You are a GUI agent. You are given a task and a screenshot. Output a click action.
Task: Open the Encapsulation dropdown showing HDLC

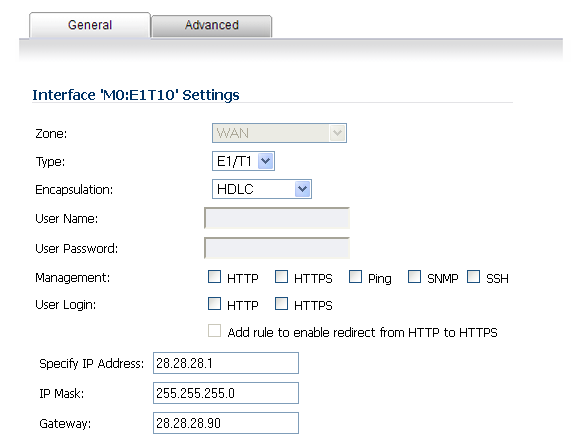click(x=262, y=189)
